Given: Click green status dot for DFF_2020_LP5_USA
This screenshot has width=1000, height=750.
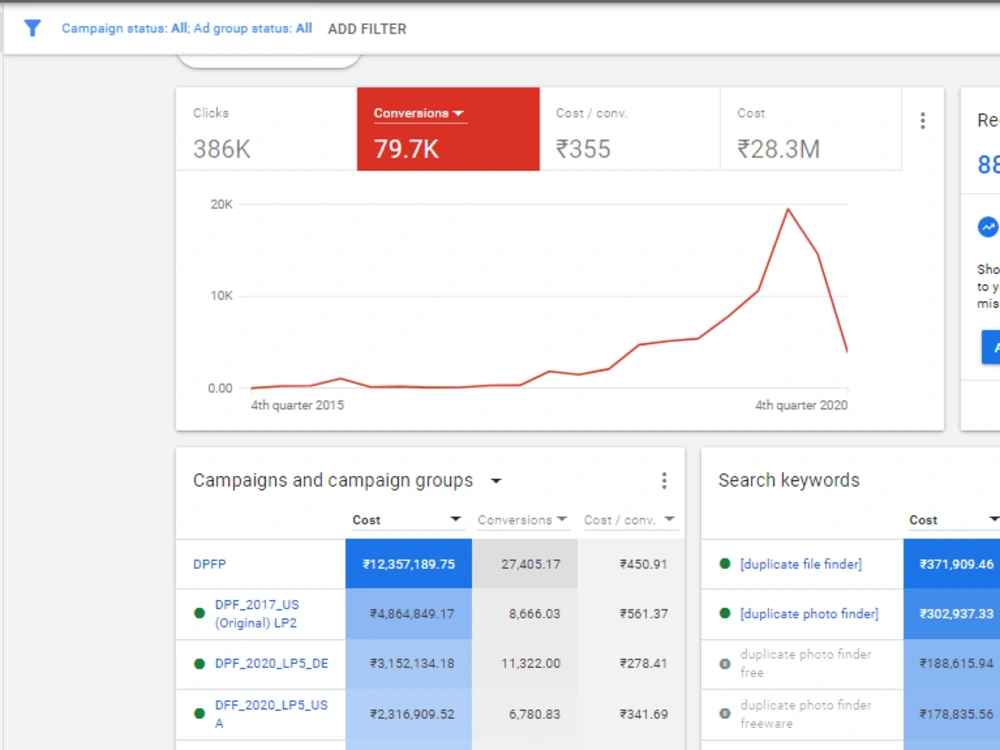Looking at the screenshot, I should pyautogui.click(x=200, y=714).
